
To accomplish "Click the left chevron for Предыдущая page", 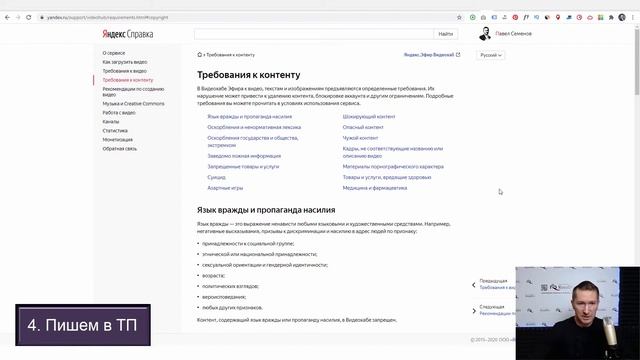I will coord(473,285).
